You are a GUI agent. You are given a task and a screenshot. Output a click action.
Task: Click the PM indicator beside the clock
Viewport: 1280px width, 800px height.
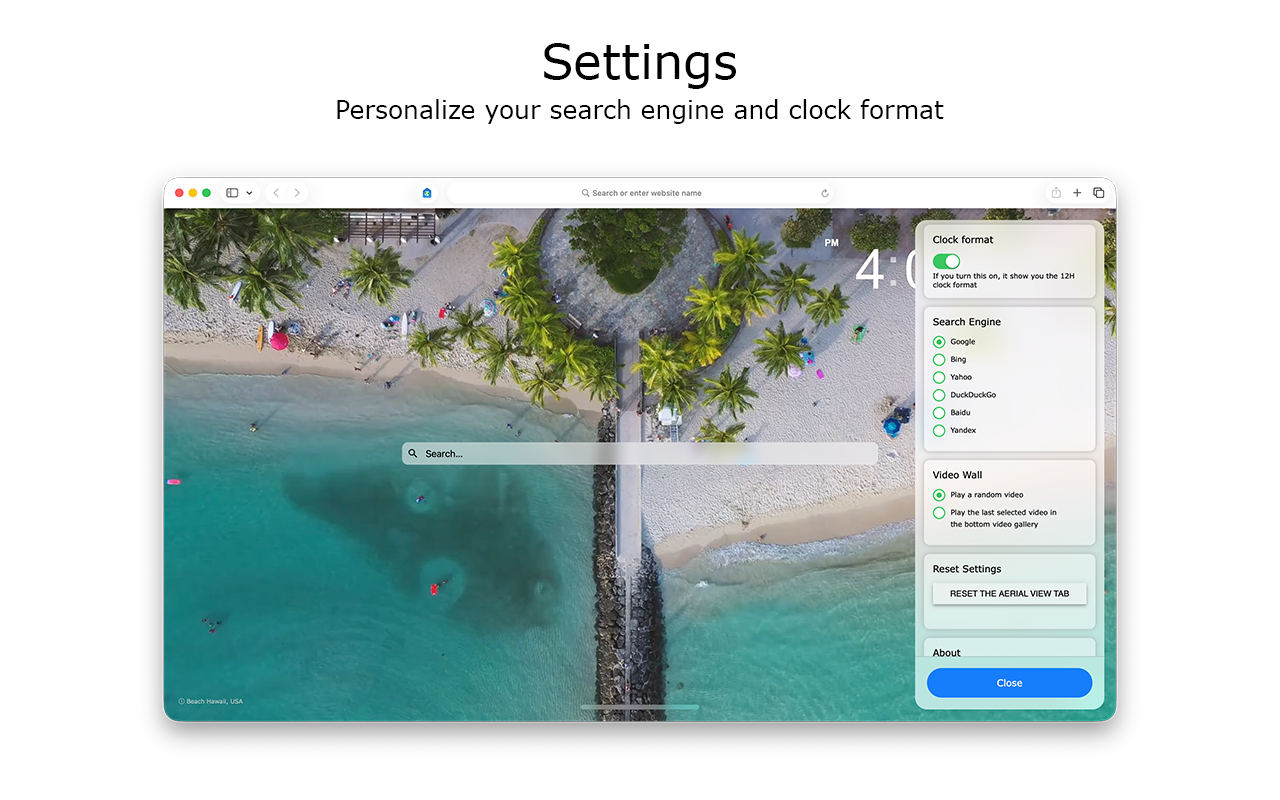tap(831, 243)
